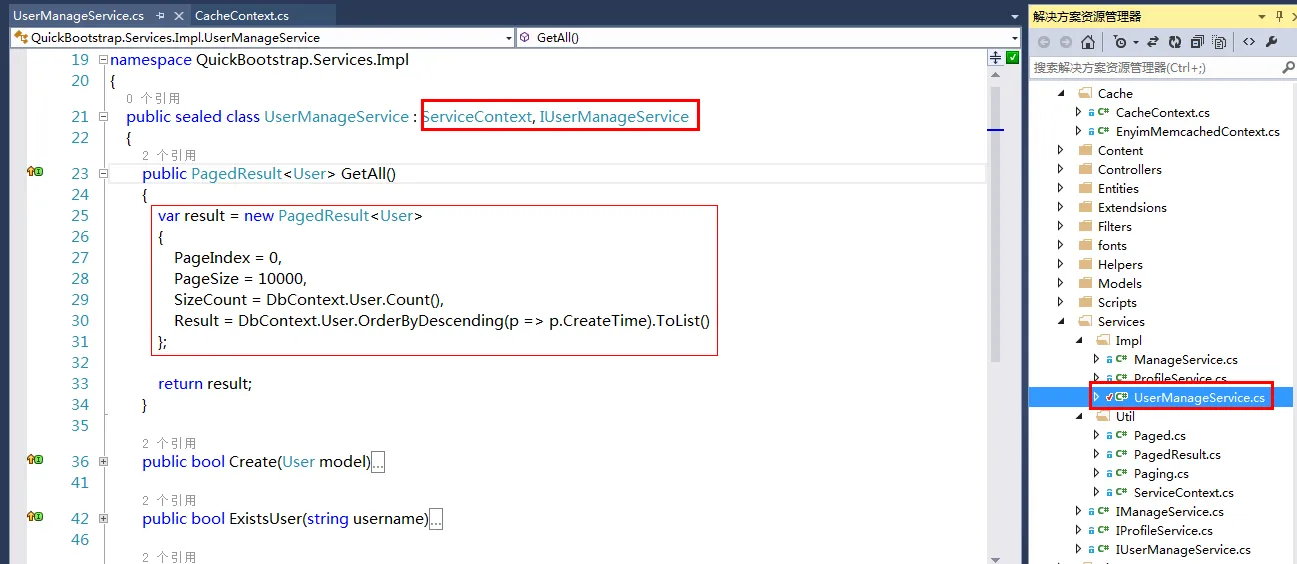1297x564 pixels.
Task: Select the UserManageService.cs editor tab
Action: pyautogui.click(x=78, y=15)
